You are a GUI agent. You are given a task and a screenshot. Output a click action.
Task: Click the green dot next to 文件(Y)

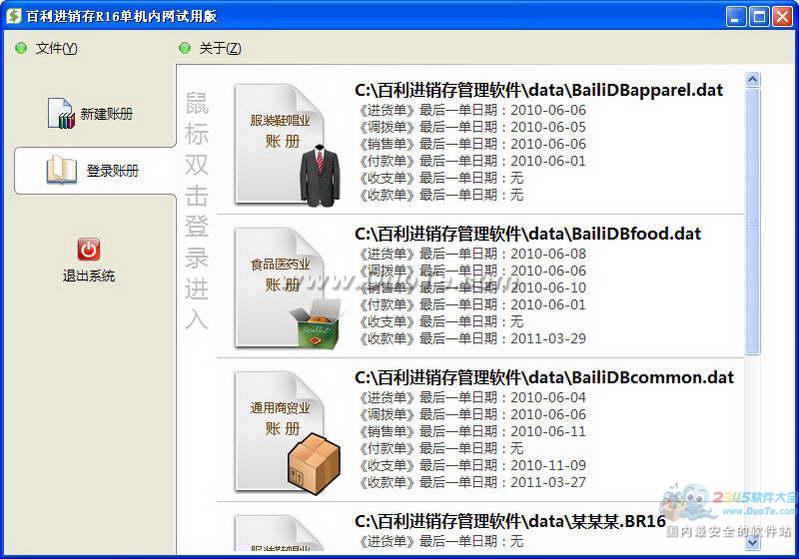[21, 48]
